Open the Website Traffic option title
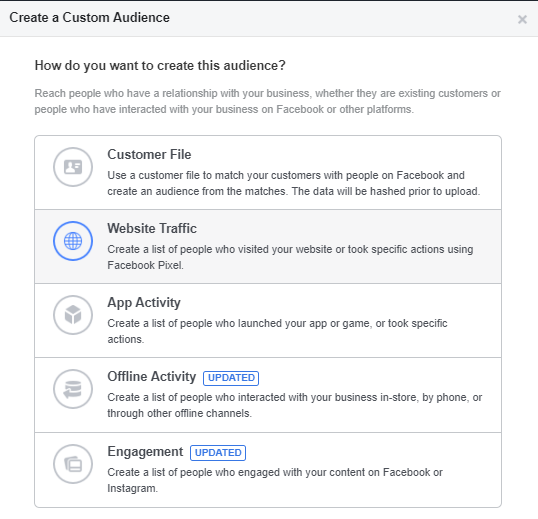538x519 pixels. click(152, 228)
